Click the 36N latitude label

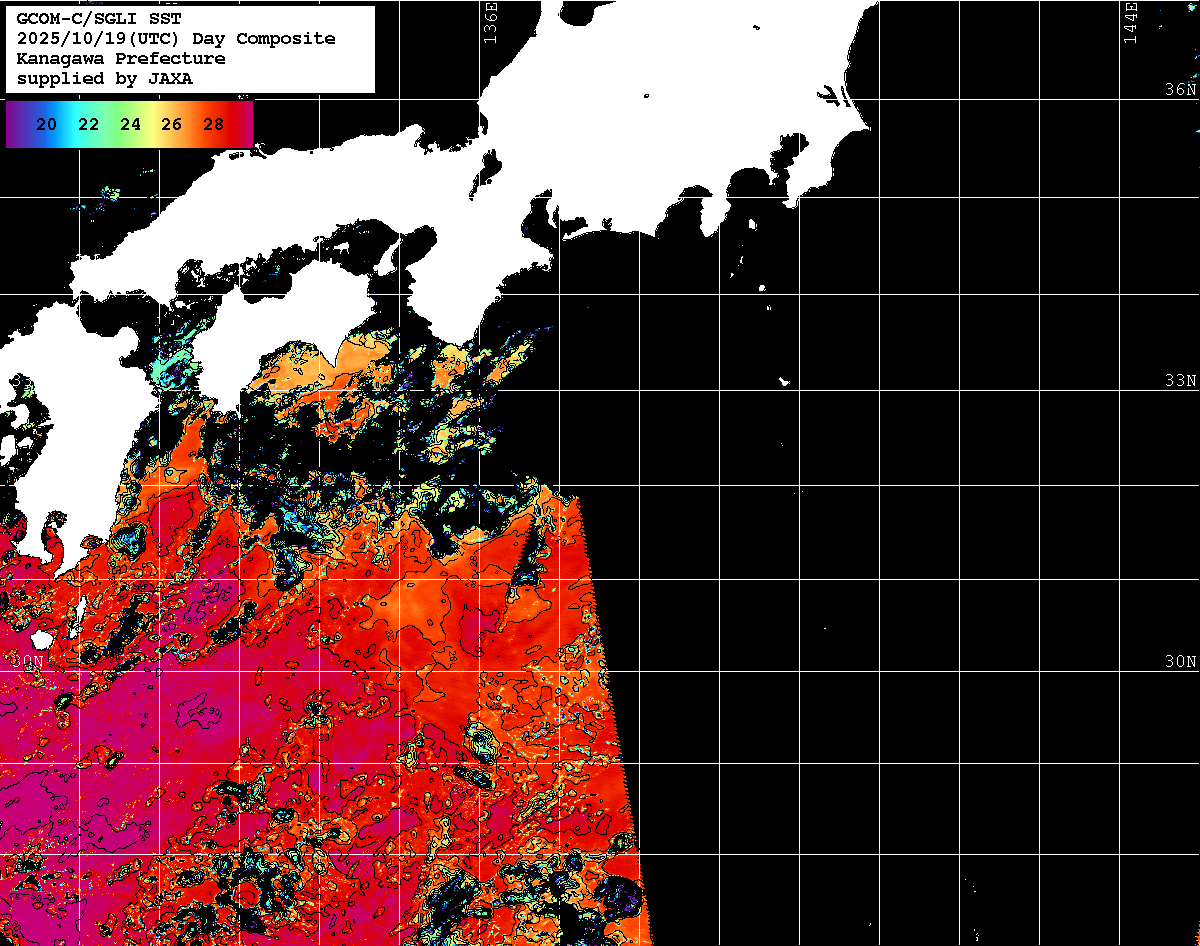pyautogui.click(x=1180, y=90)
